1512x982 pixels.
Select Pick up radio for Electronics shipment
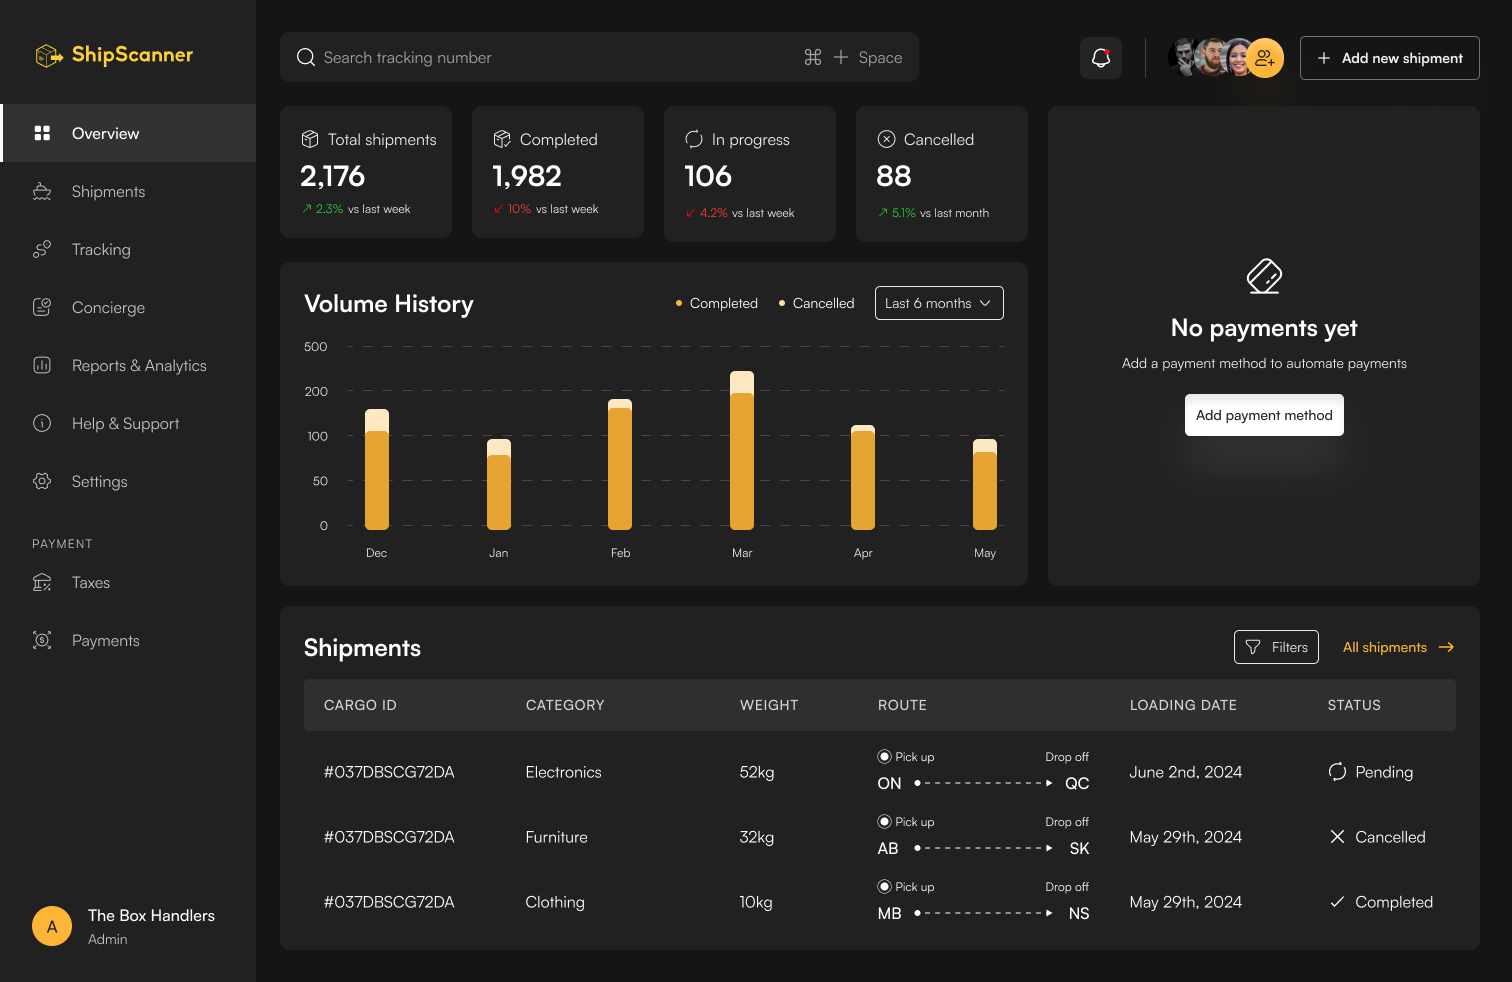[x=884, y=757]
